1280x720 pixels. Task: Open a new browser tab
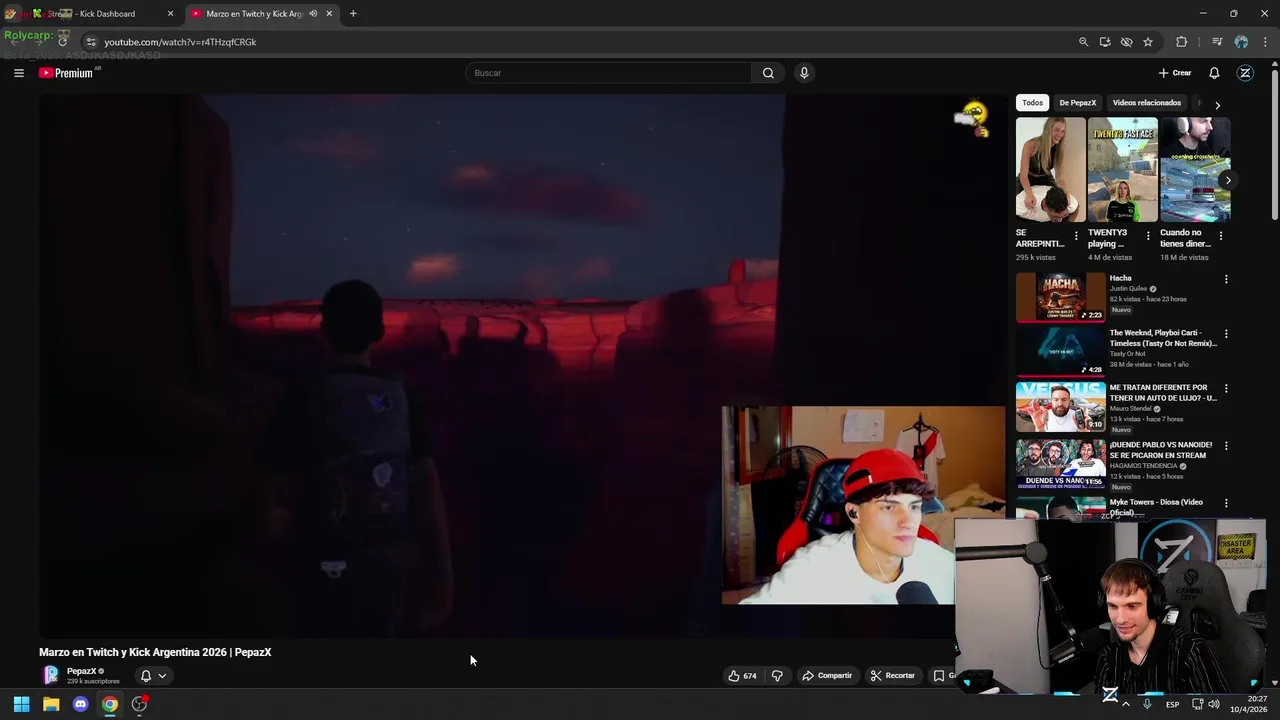[x=353, y=14]
